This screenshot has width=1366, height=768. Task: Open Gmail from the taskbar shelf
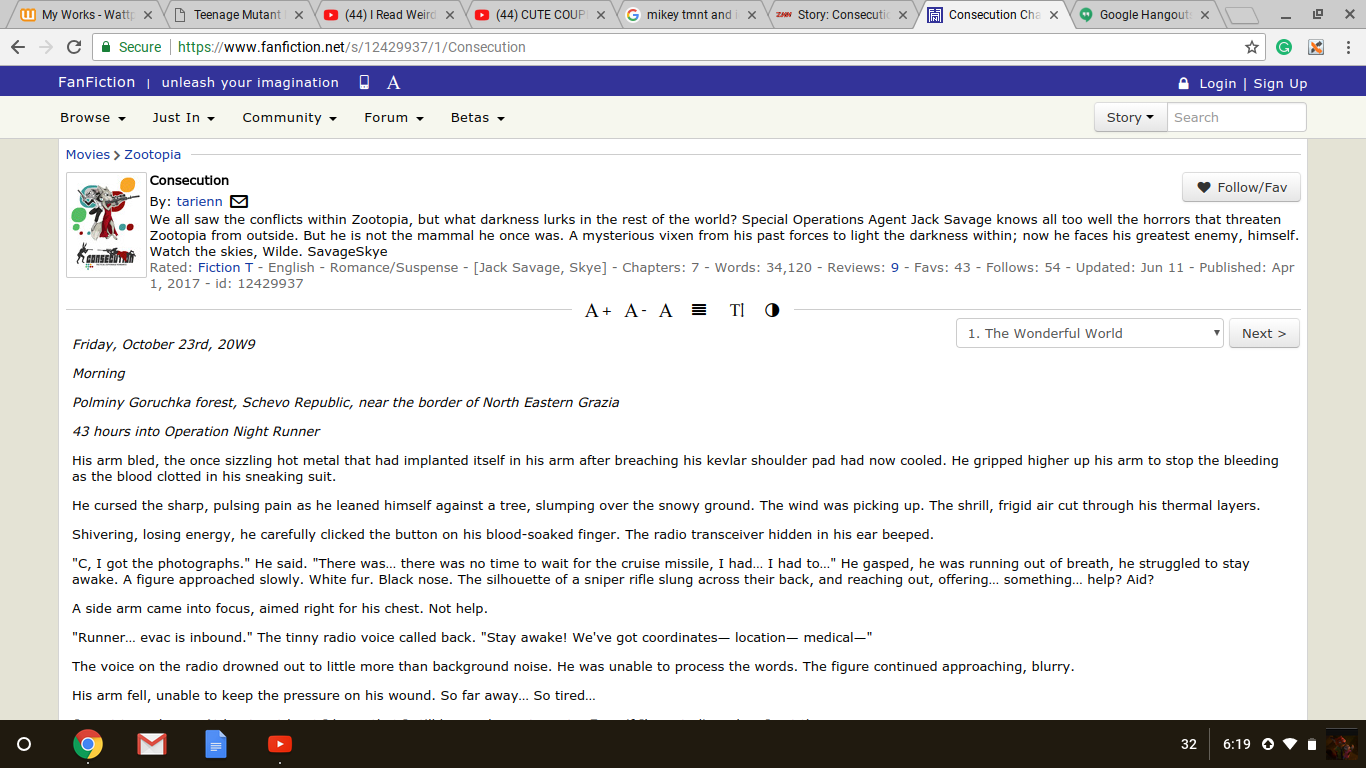click(152, 744)
